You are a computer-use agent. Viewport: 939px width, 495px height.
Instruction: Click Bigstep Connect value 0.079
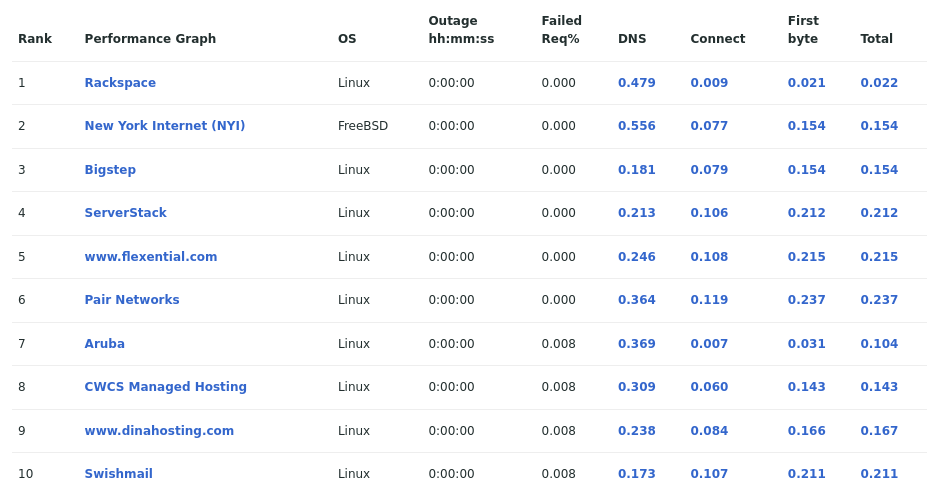(x=709, y=169)
